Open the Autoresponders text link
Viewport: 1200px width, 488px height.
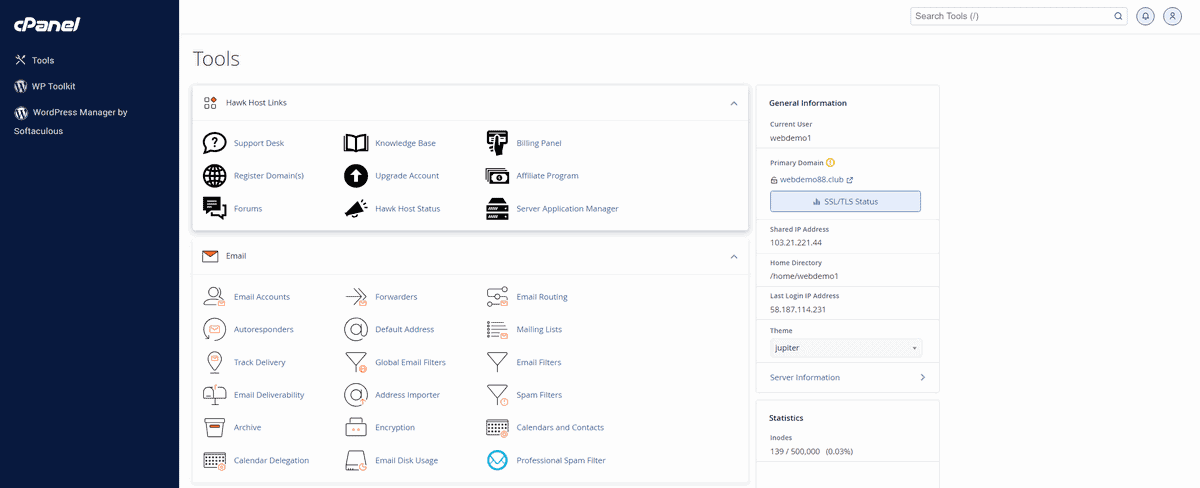point(264,329)
